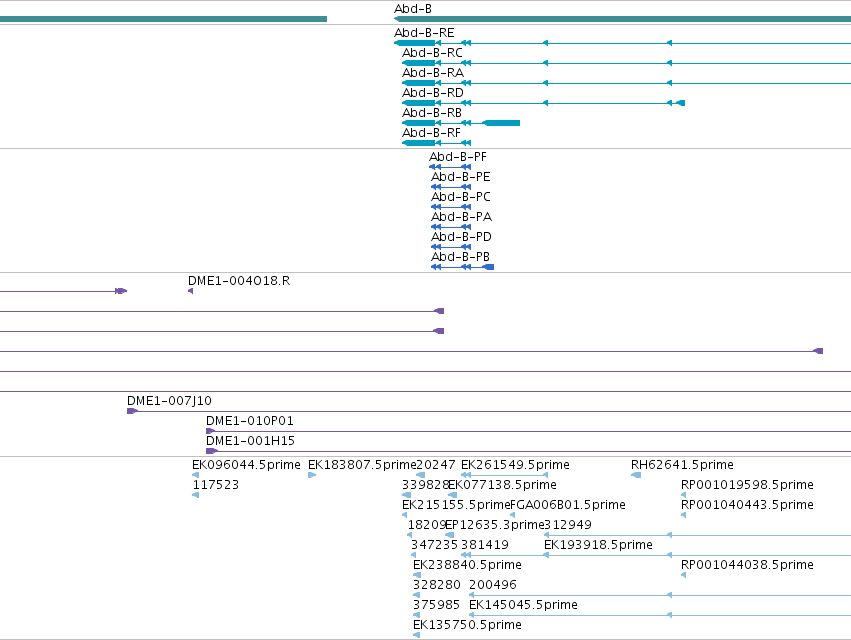Click the Abd-B-RA transcript name
851x640 pixels.
(x=433, y=73)
